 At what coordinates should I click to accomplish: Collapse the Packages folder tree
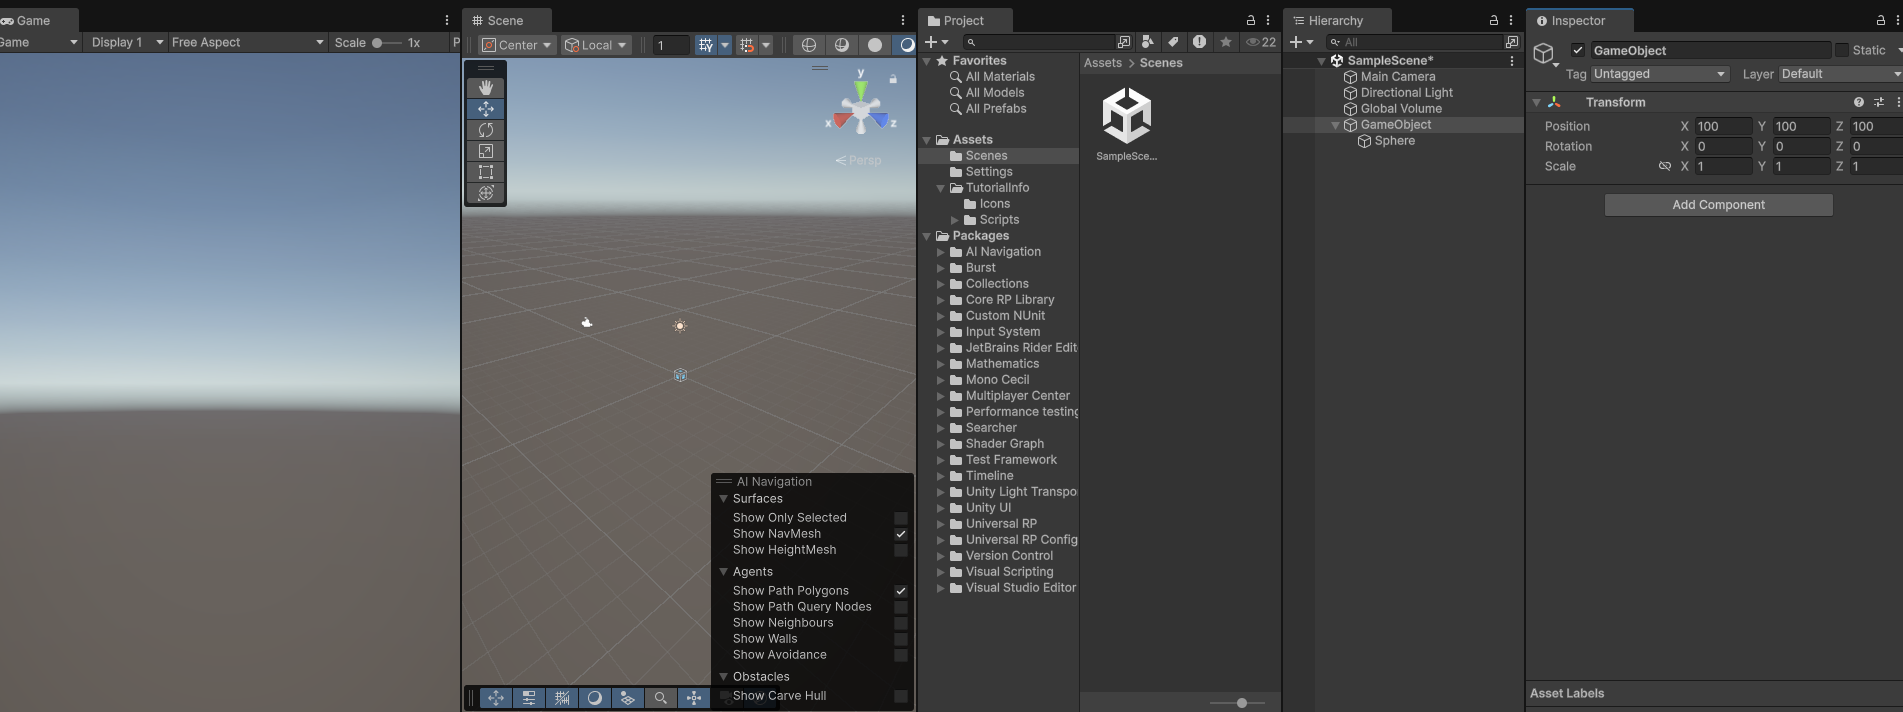tap(927, 236)
